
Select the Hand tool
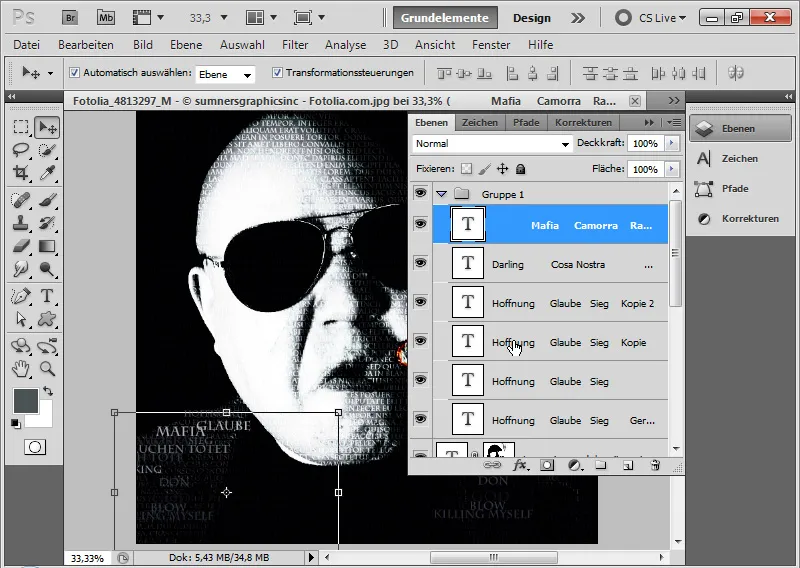click(x=21, y=368)
